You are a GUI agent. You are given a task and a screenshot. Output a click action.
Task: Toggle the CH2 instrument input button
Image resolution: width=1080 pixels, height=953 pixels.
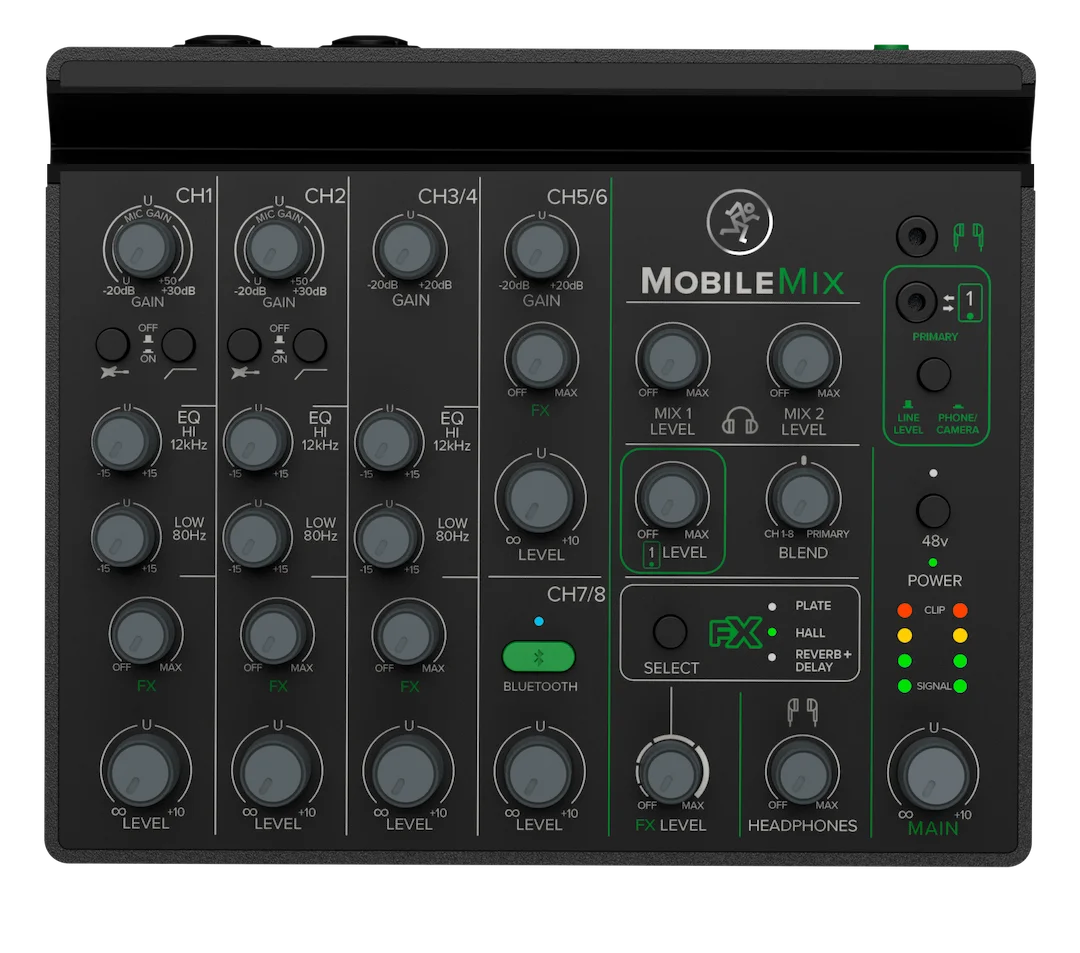(244, 344)
